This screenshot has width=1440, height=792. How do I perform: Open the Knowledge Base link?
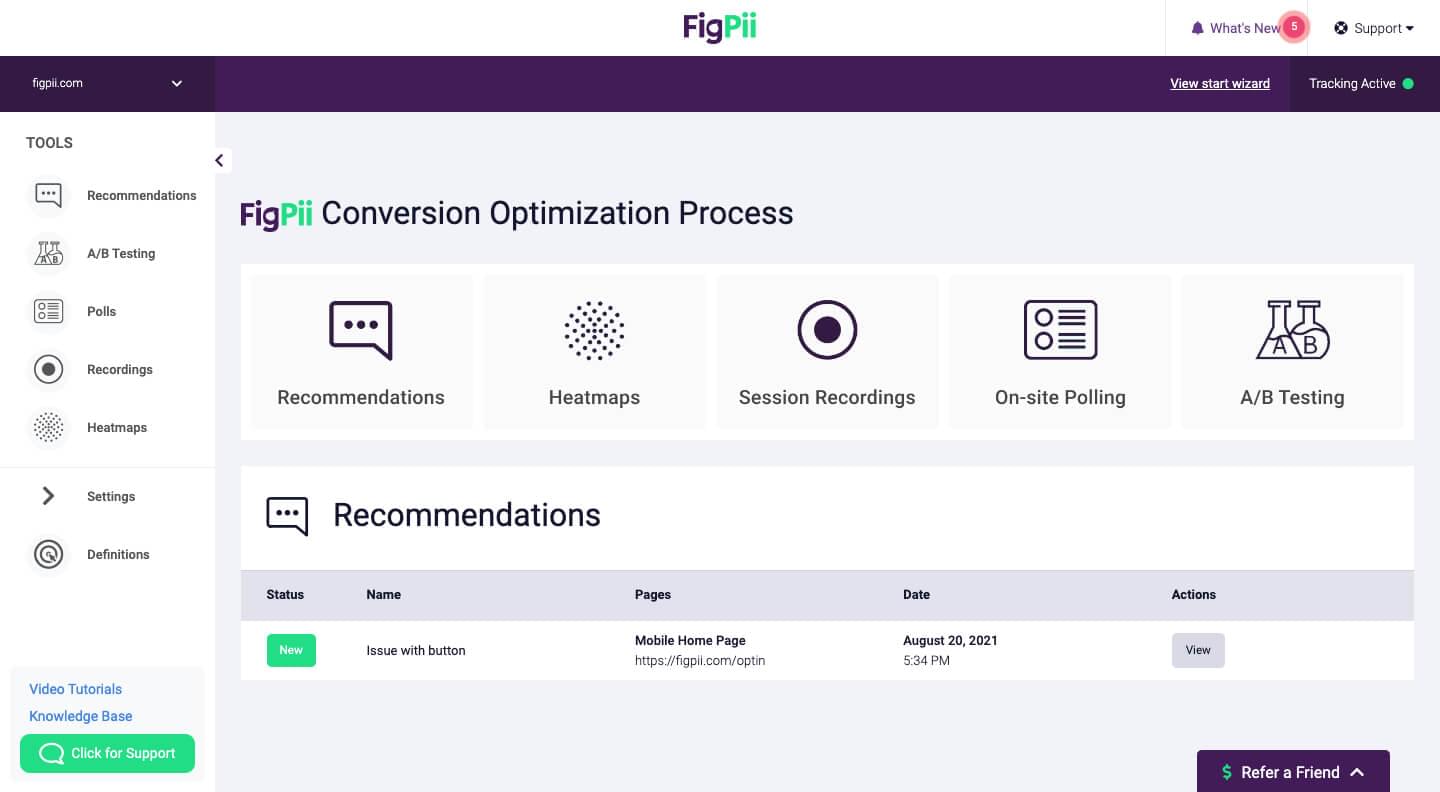click(81, 717)
